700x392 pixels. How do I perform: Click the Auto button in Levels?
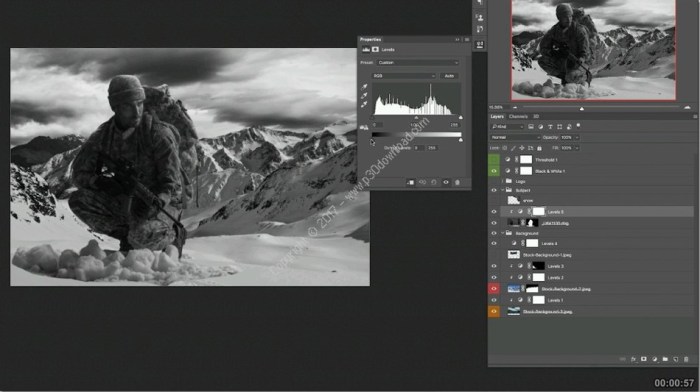(449, 76)
